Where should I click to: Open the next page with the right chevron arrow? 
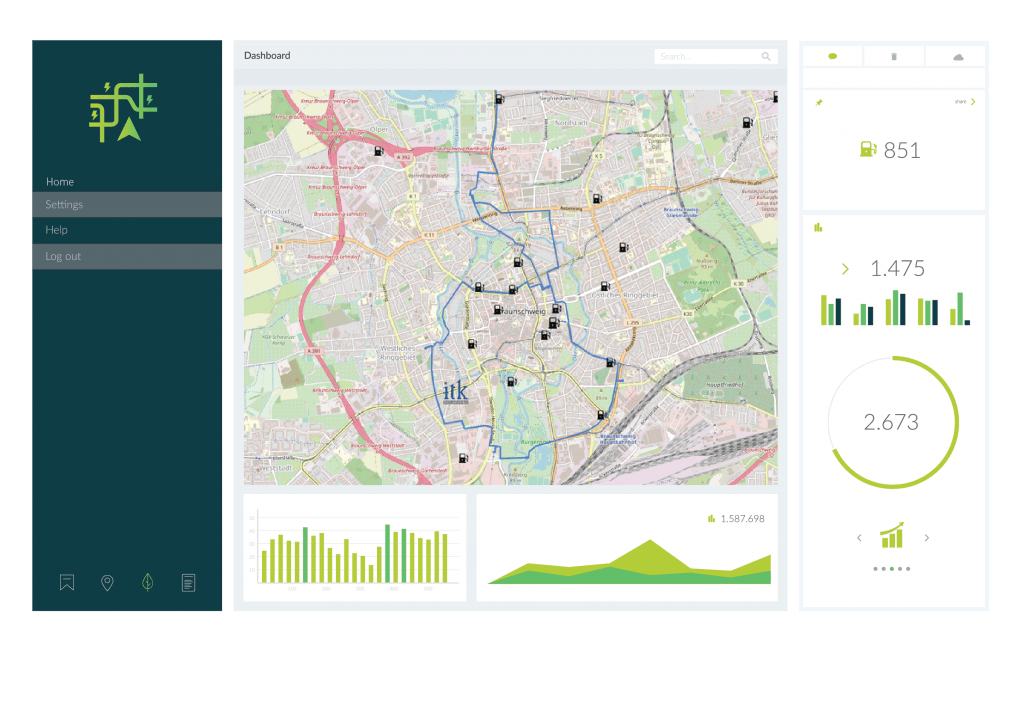pyautogui.click(x=926, y=537)
